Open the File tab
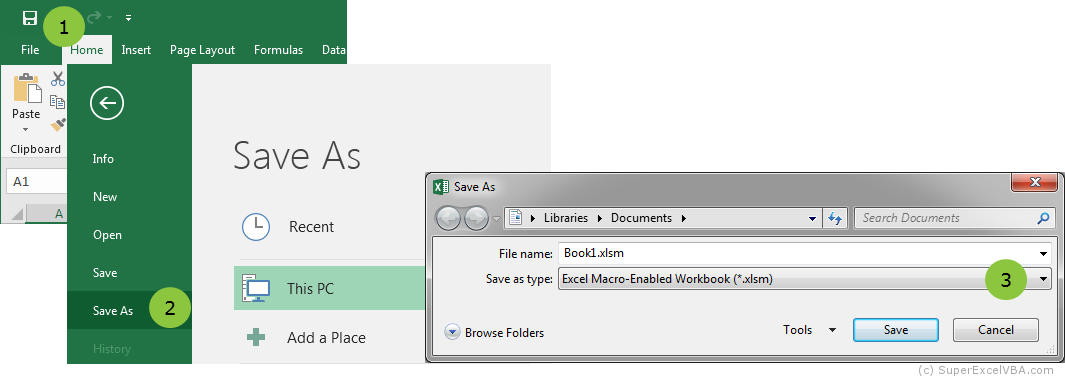 click(30, 50)
